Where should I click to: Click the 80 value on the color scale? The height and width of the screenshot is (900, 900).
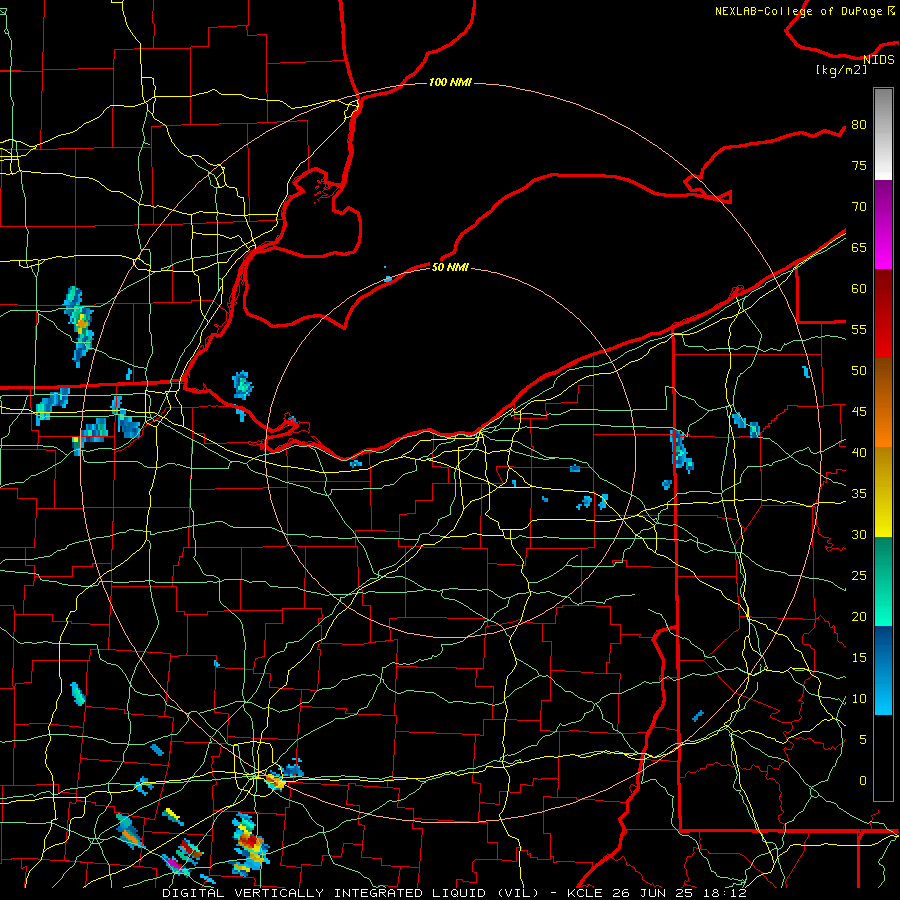pyautogui.click(x=859, y=125)
